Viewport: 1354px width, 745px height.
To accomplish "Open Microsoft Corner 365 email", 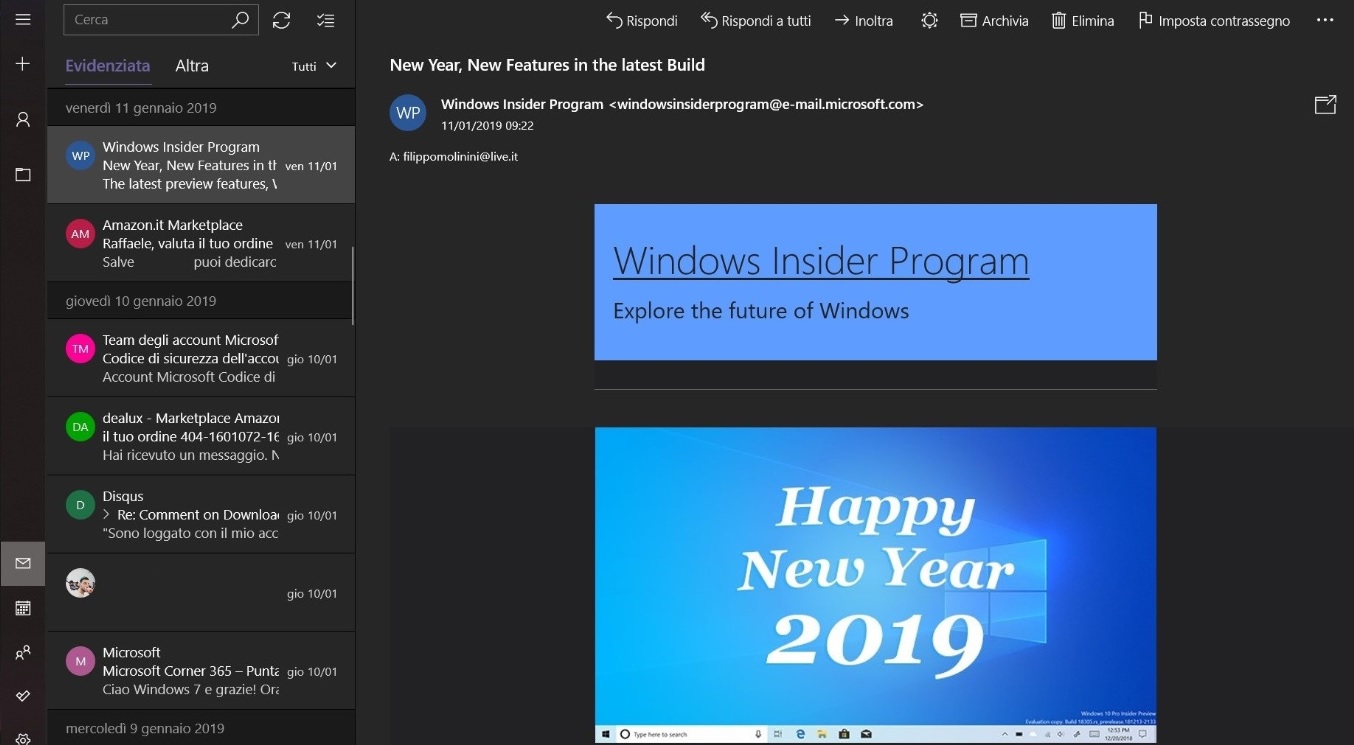I will click(201, 670).
